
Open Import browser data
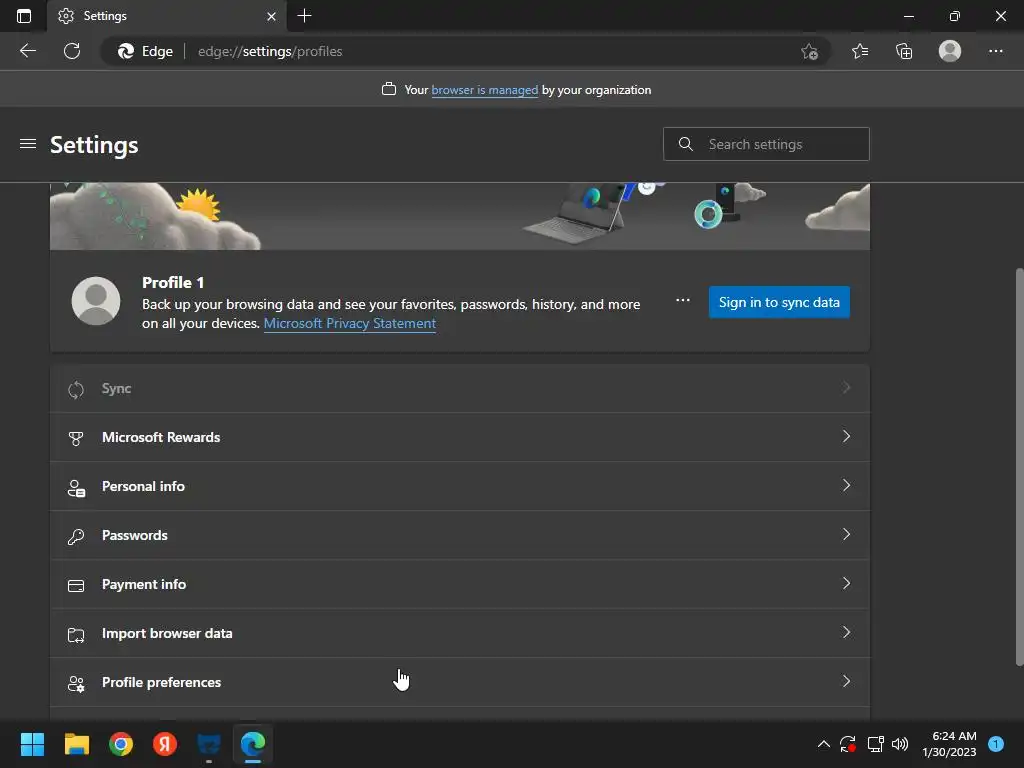coord(460,633)
